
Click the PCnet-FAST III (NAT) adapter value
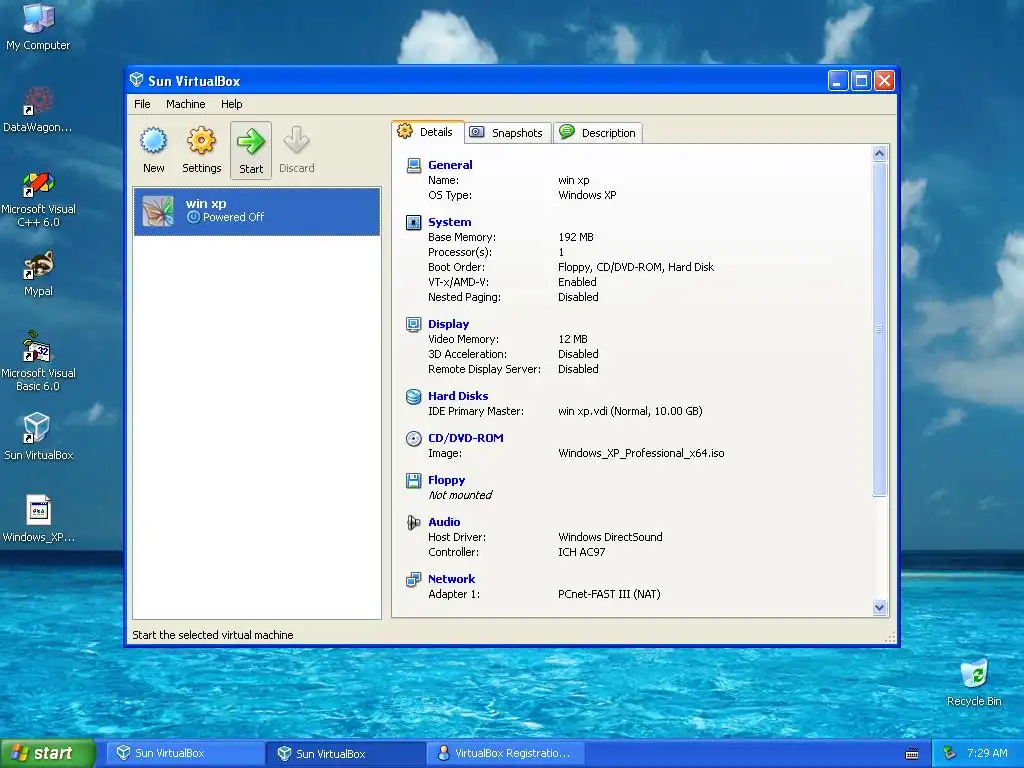click(609, 594)
